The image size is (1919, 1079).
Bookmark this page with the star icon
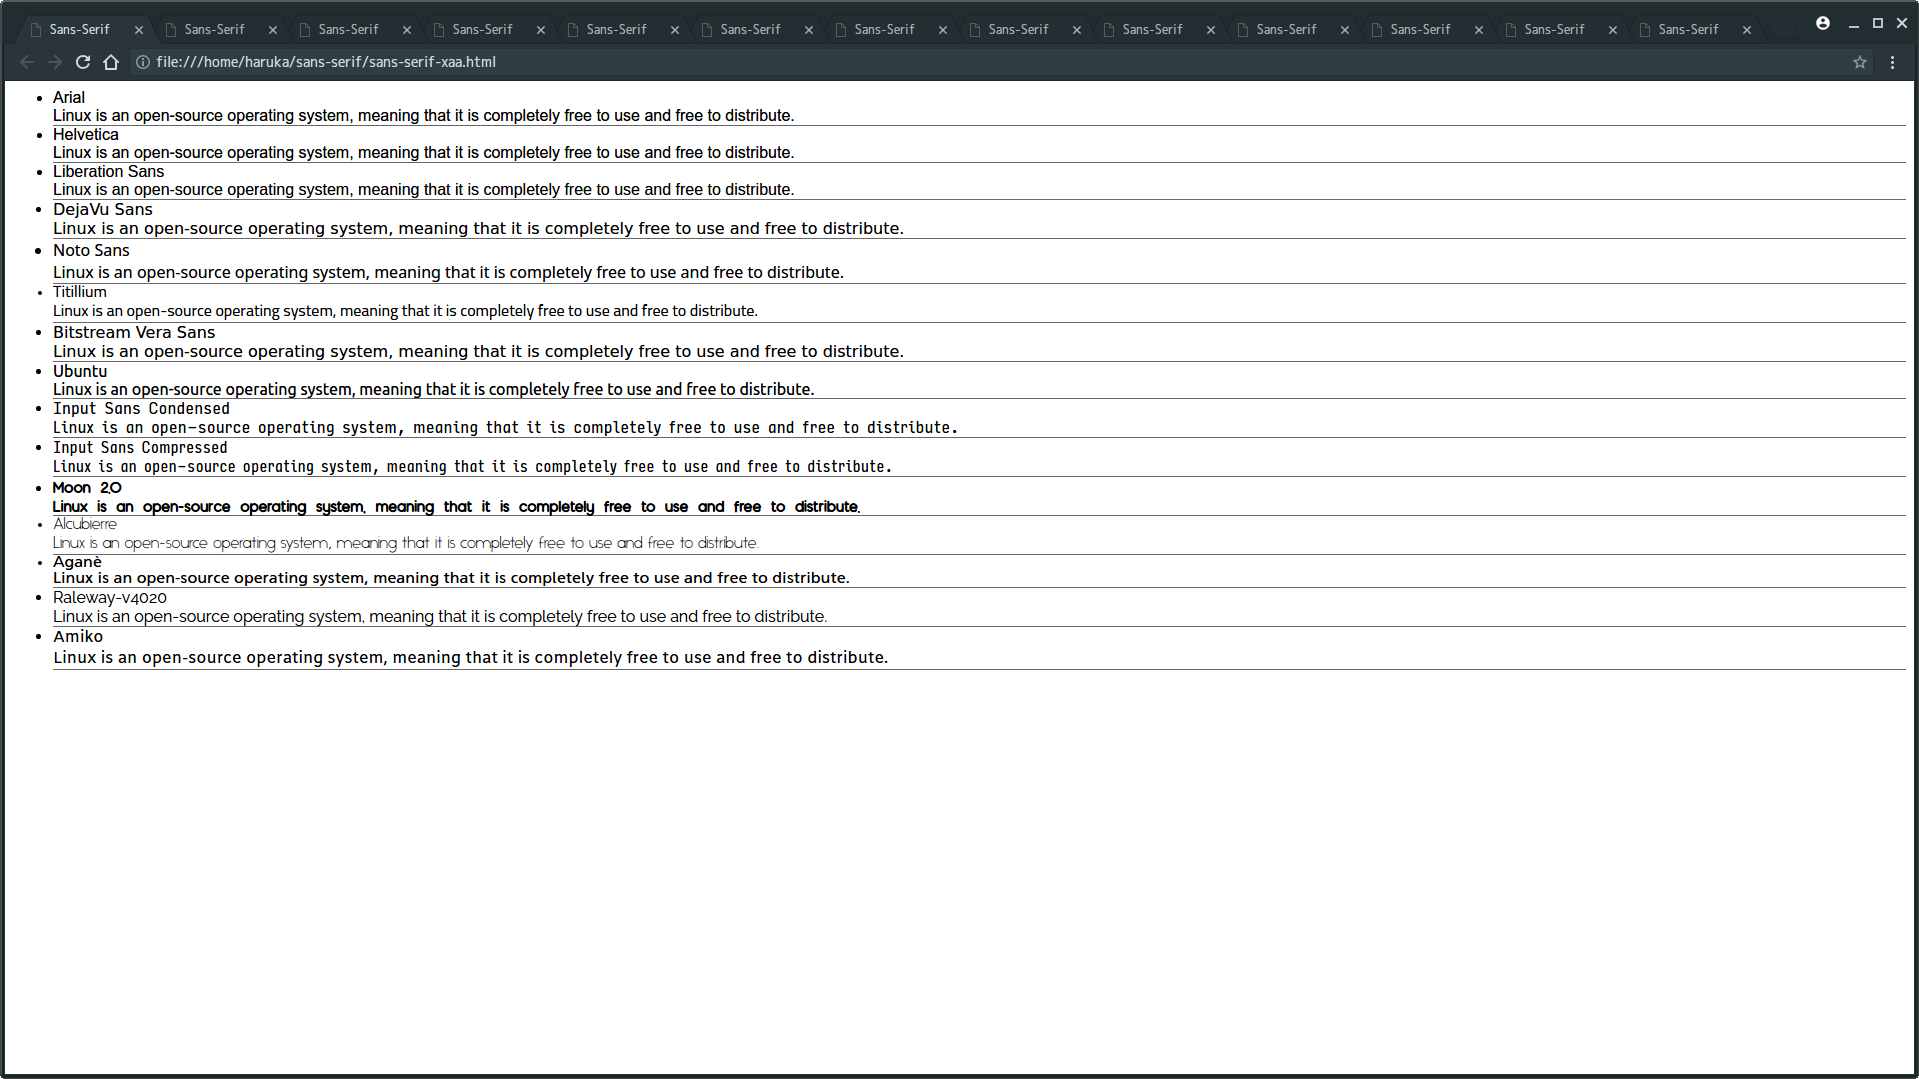(x=1860, y=62)
